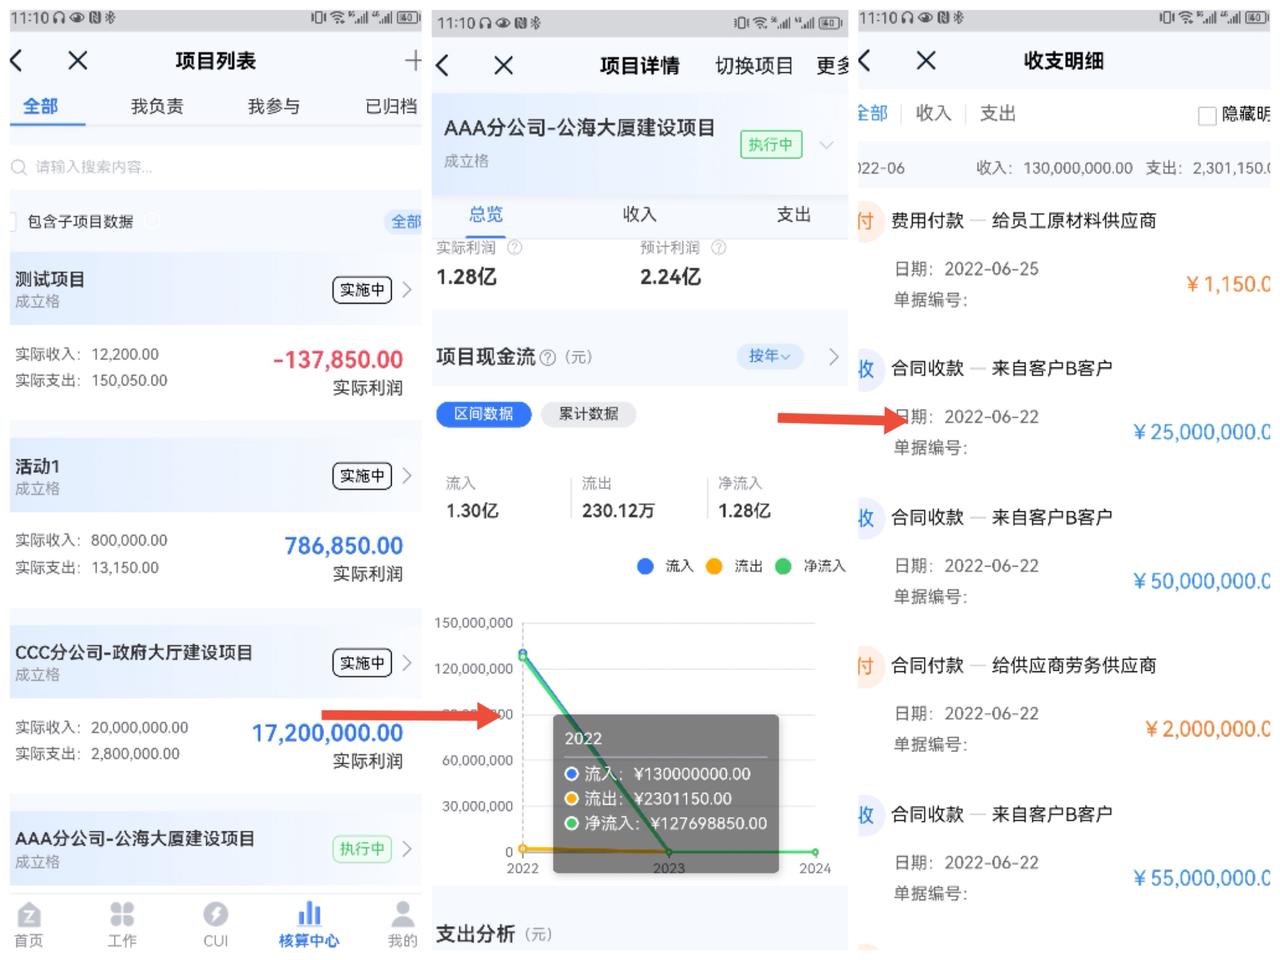Screen dimensions: 1280x960
Task: Open the 工作 work tab icon
Action: point(122,914)
